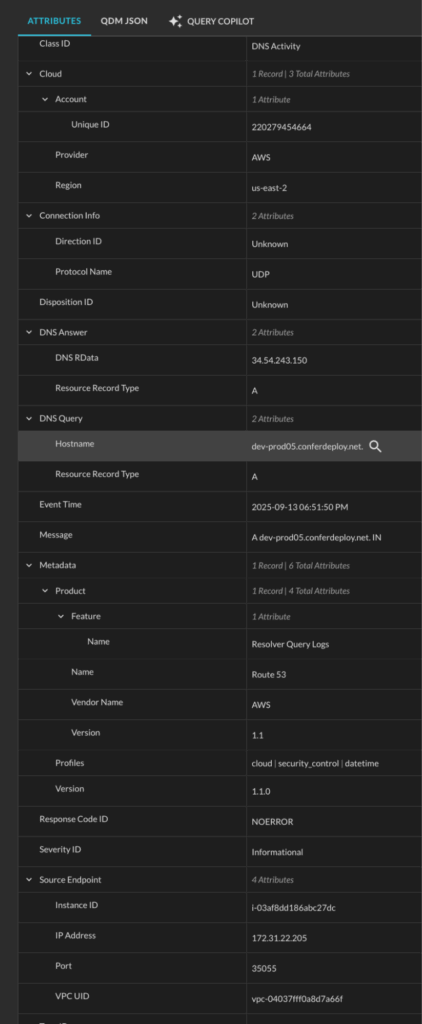This screenshot has width=422, height=1024.
Task: Click the Provider row label
Action: pyautogui.click(x=71, y=155)
